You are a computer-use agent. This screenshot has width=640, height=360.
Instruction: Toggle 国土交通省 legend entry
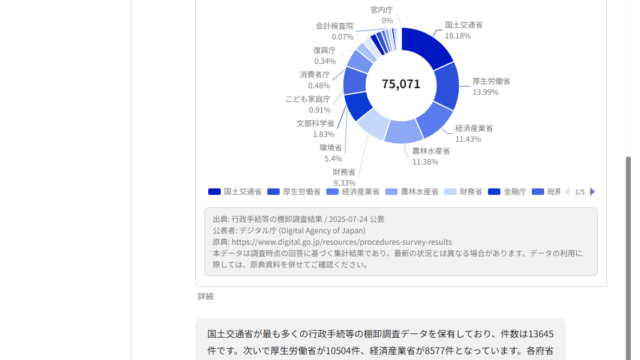235,192
